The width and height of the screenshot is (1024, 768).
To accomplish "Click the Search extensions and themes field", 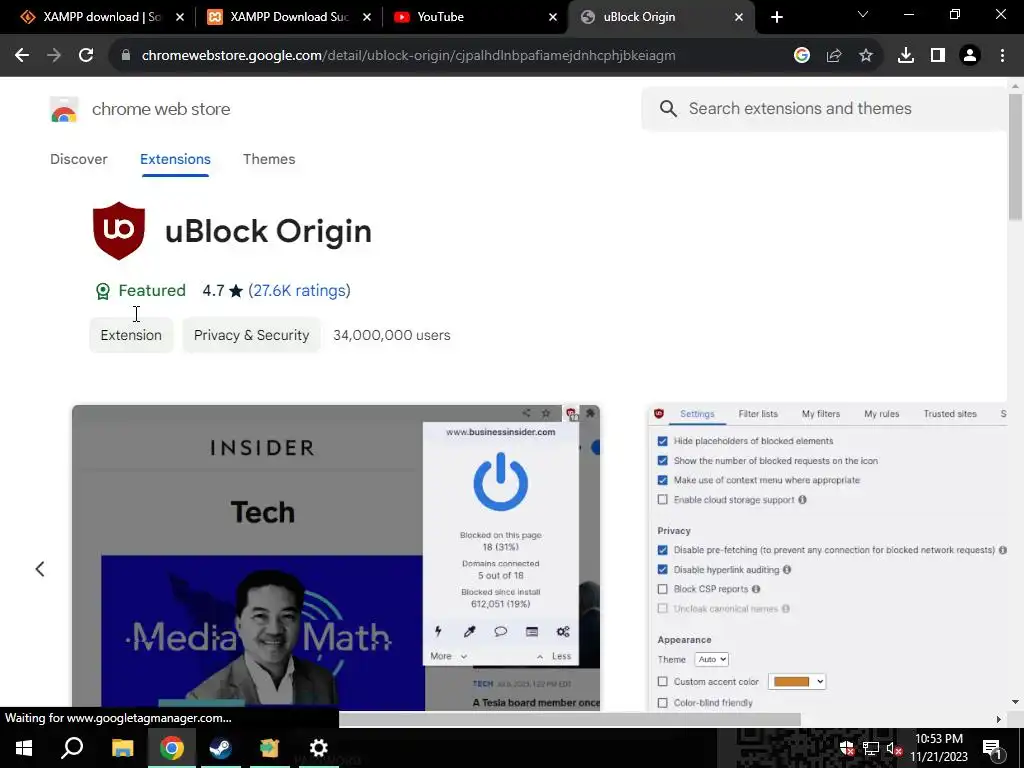I will pos(824,108).
